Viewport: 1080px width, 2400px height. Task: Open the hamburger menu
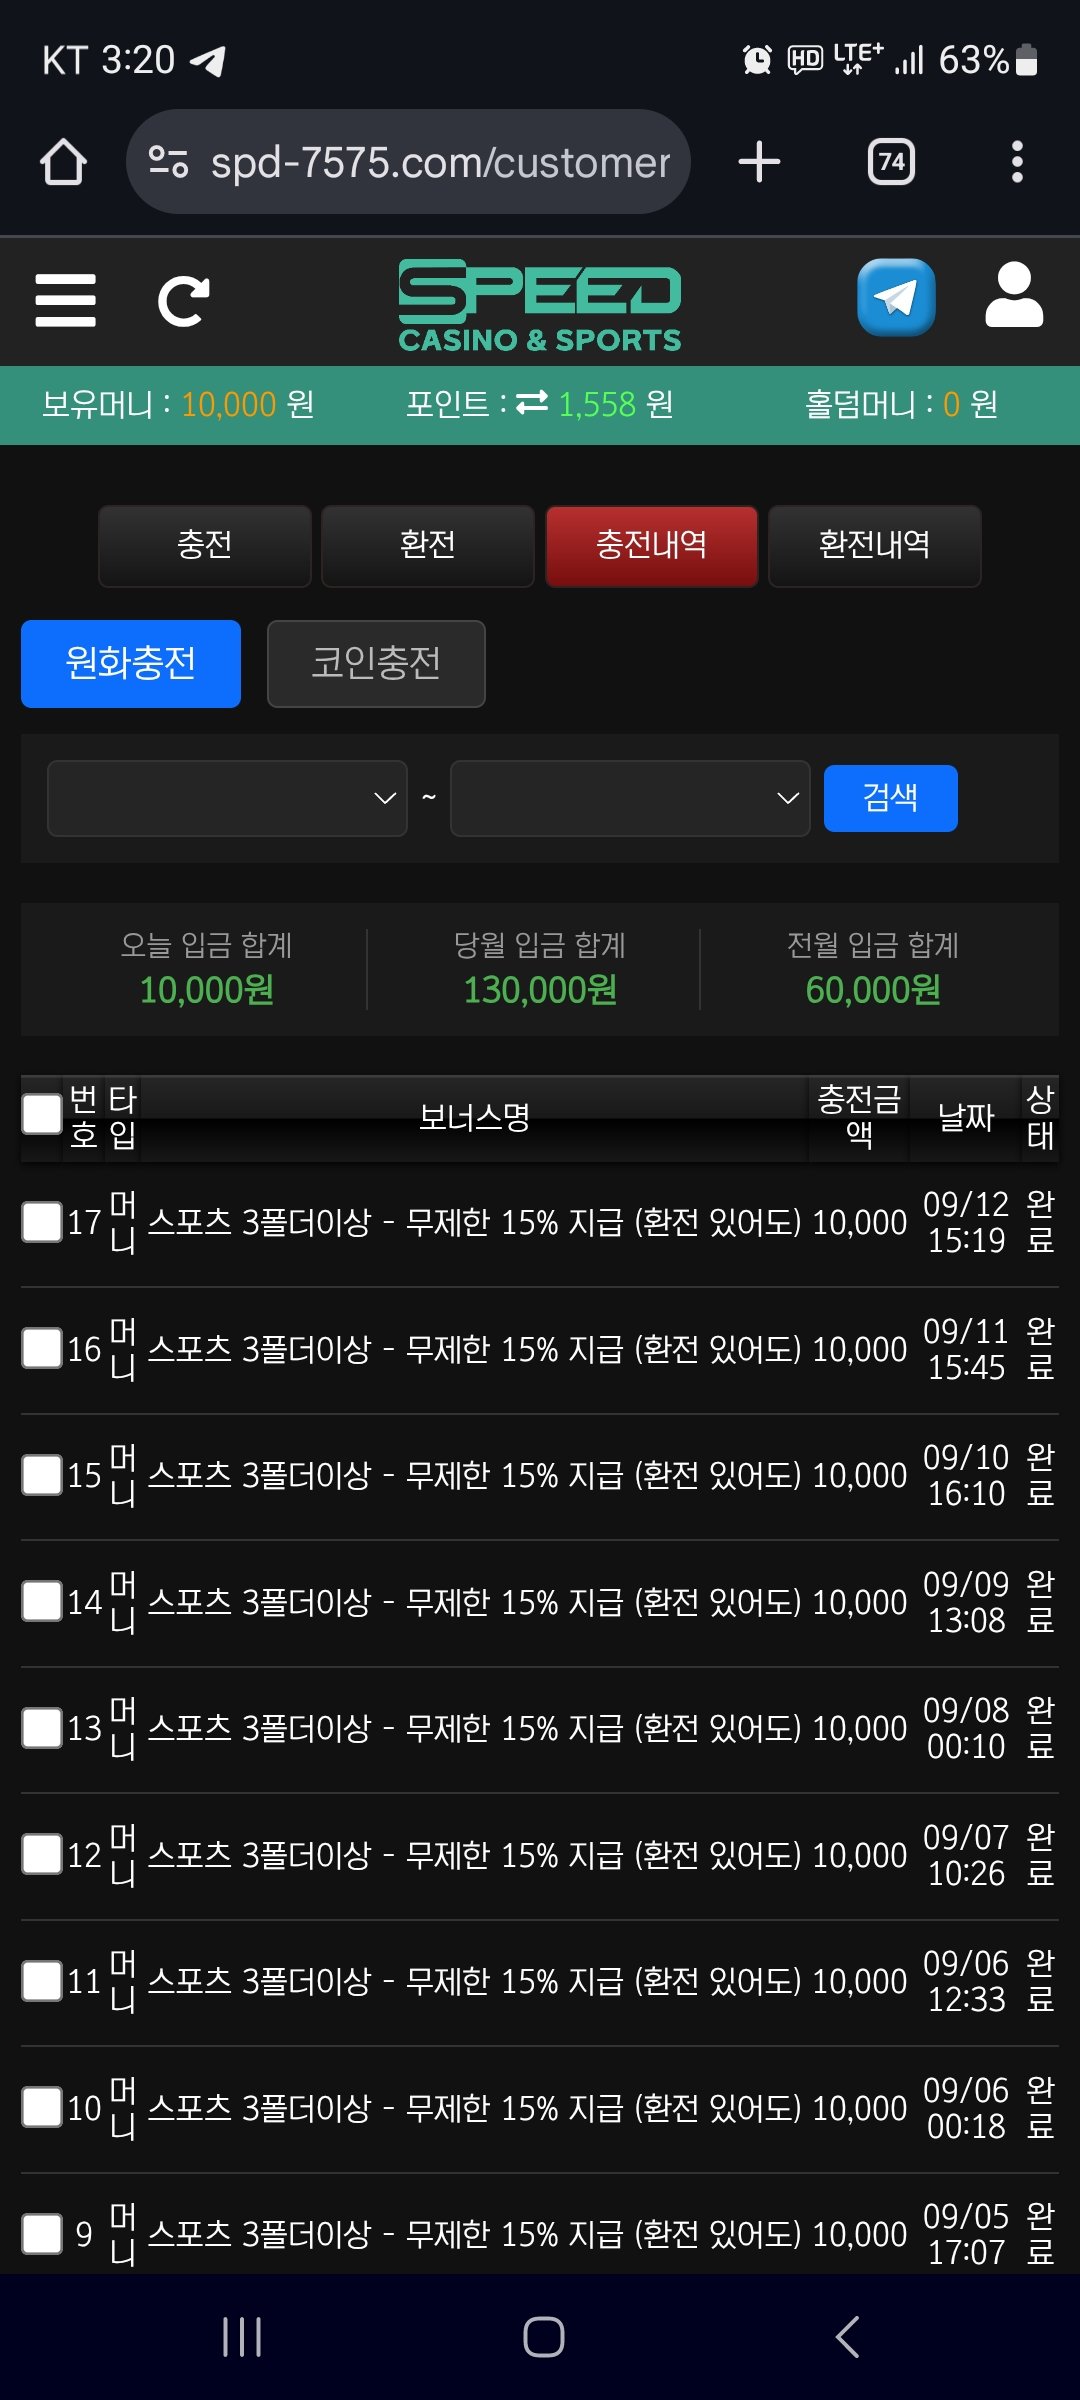point(65,300)
